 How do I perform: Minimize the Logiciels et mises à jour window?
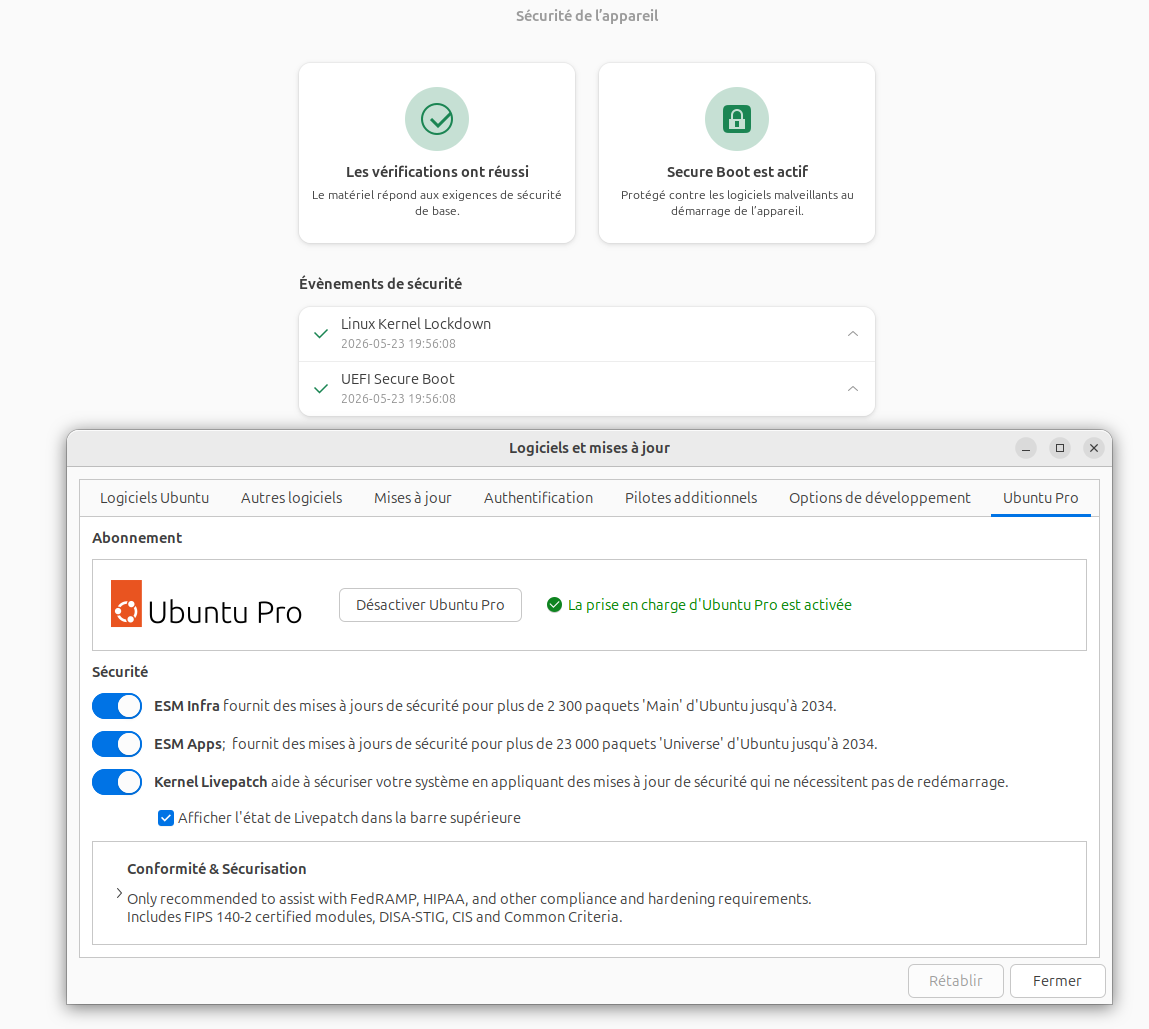point(1026,448)
